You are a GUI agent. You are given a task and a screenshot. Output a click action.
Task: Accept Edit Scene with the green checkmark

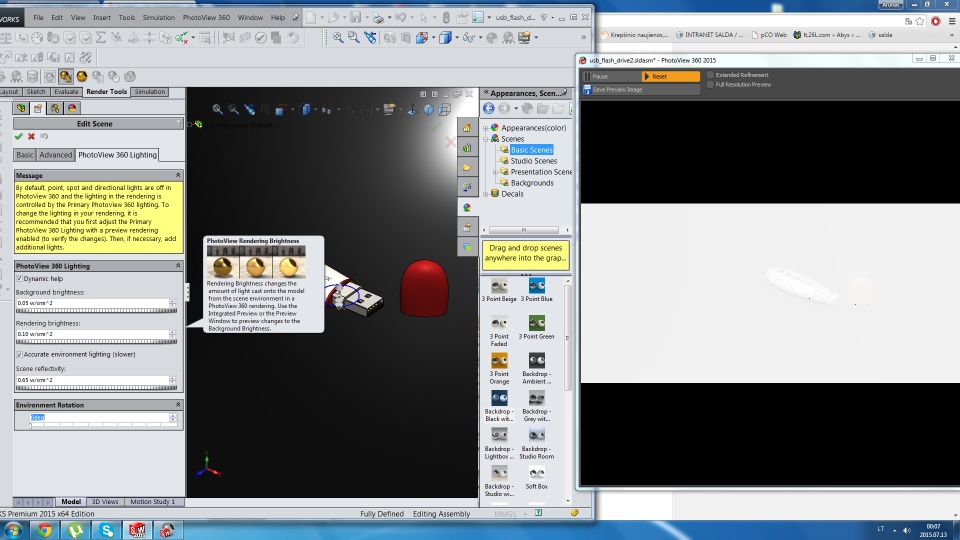click(18, 137)
